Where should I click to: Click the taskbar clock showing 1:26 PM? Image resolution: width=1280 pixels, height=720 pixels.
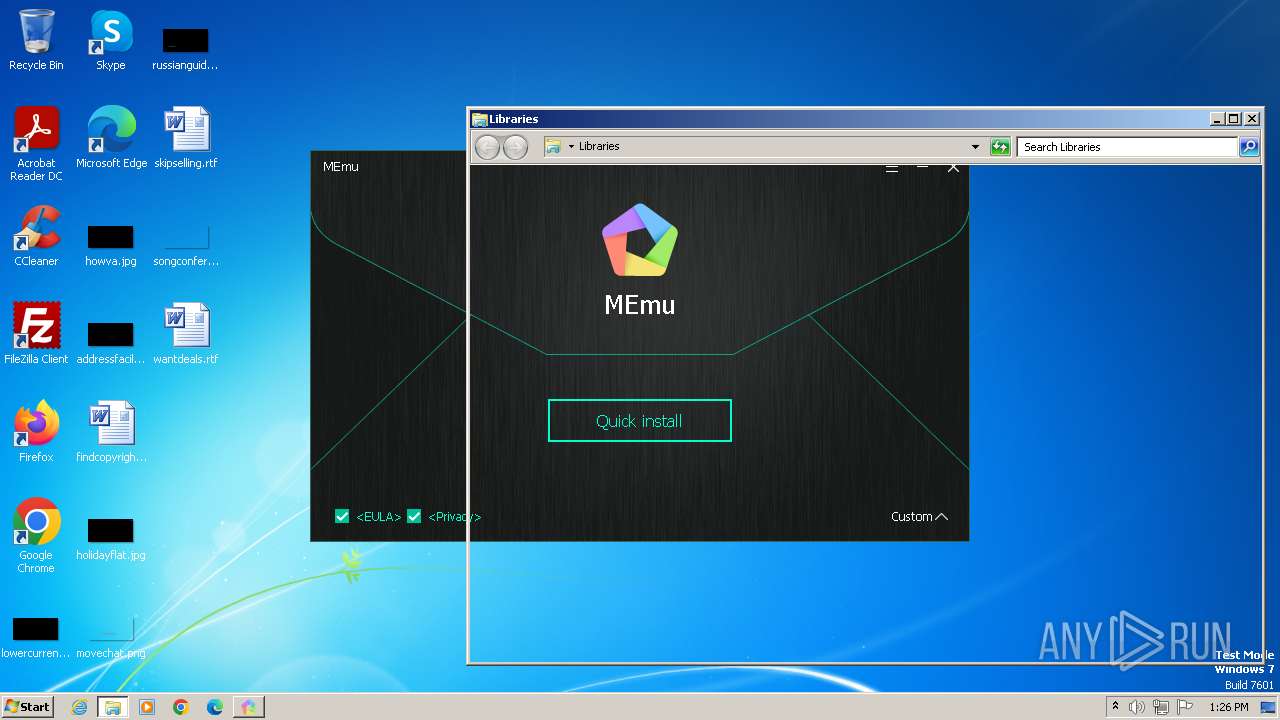pyautogui.click(x=1228, y=707)
